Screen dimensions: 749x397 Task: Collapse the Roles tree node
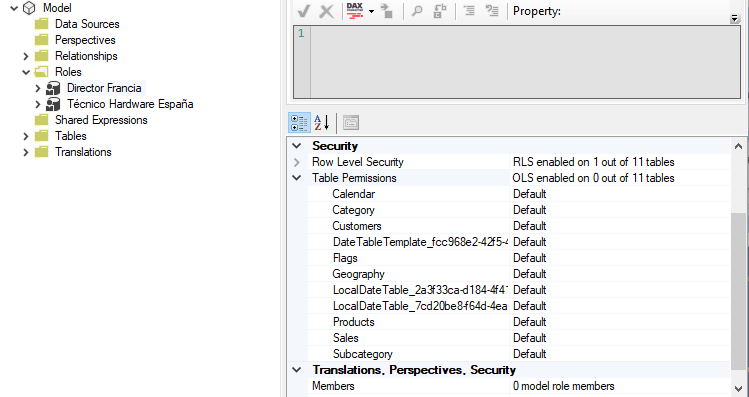26,72
